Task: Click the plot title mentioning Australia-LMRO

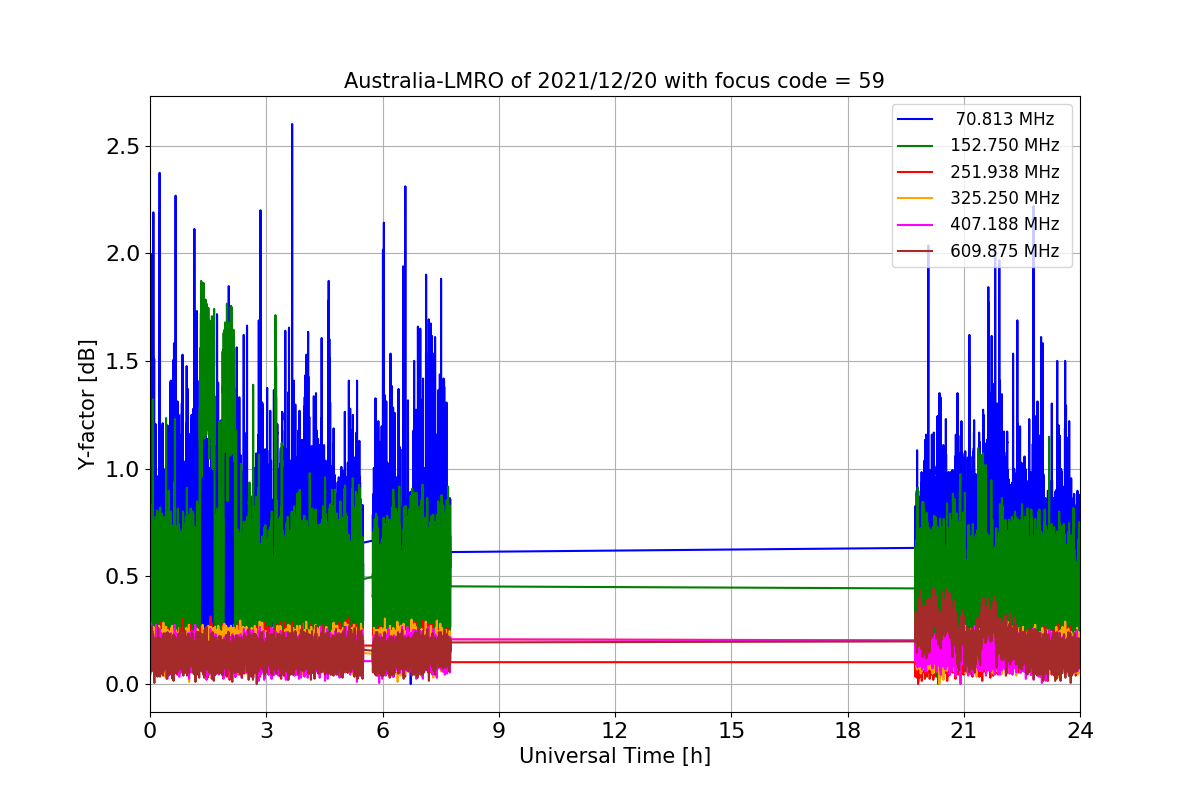Action: point(614,81)
